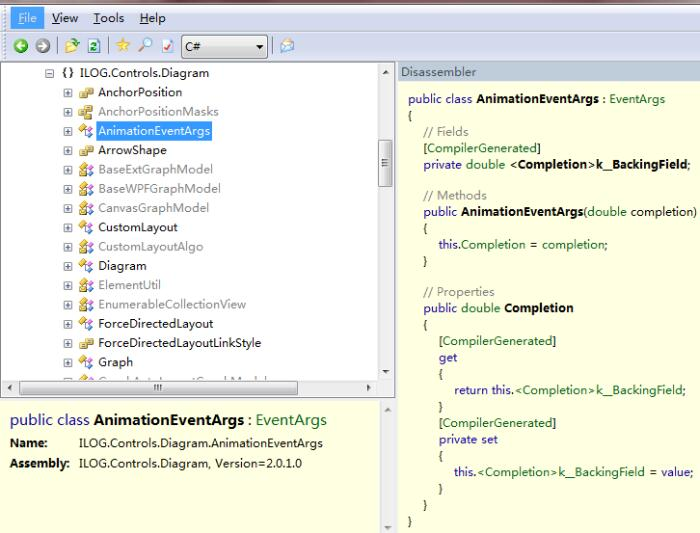The image size is (700, 533).
Task: Open an assembly with the folder icon
Action: [71, 46]
